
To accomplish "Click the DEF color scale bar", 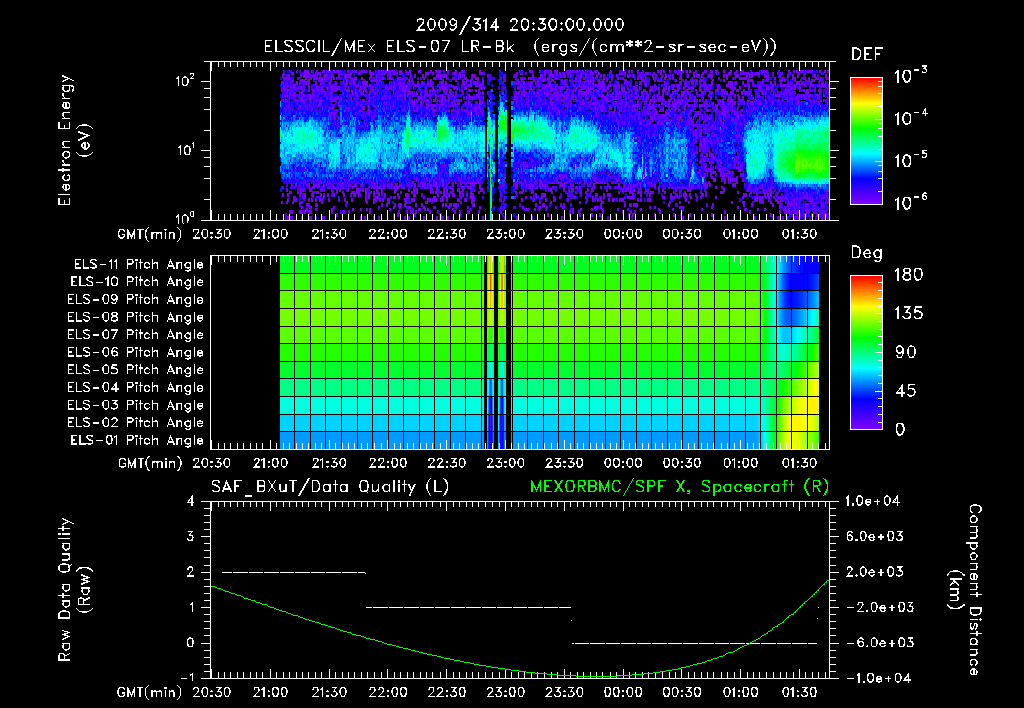I will tap(866, 140).
